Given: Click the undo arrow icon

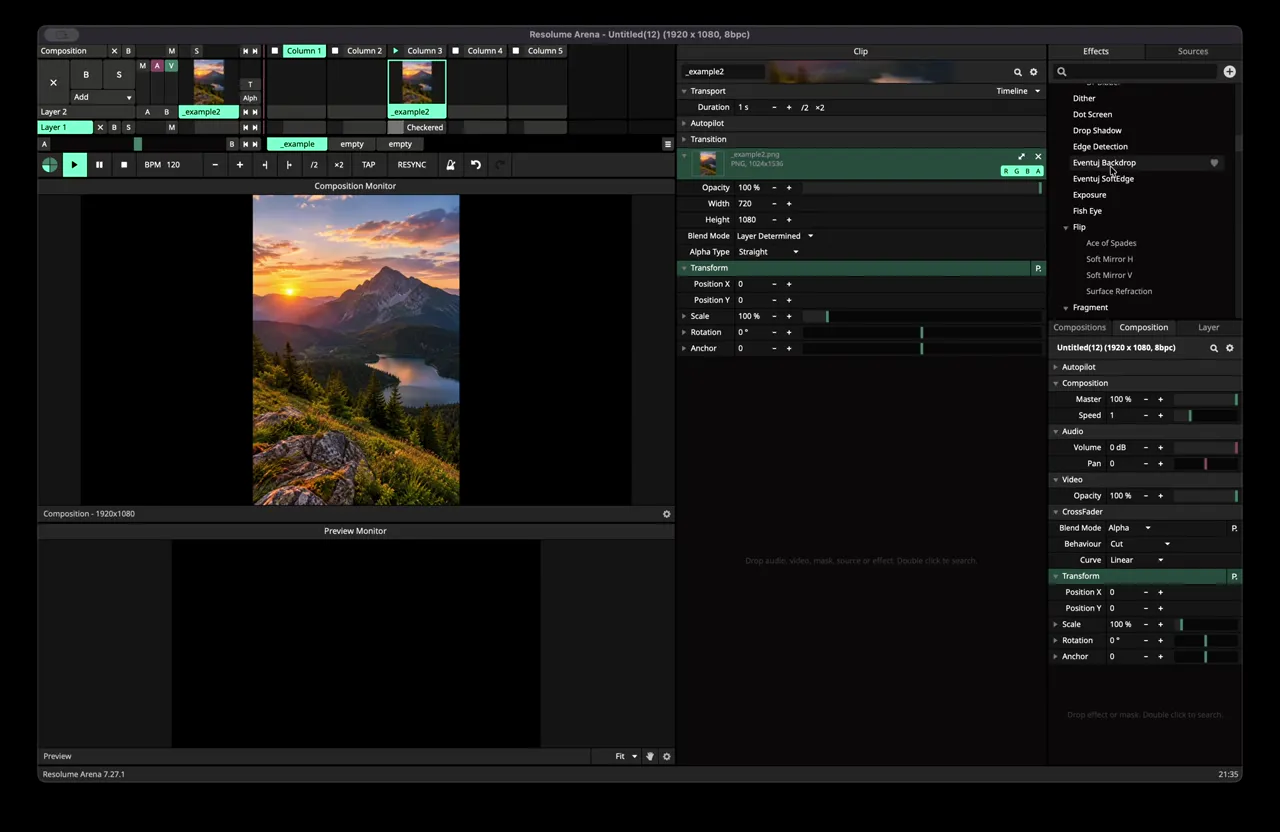Looking at the screenshot, I should (x=476, y=165).
